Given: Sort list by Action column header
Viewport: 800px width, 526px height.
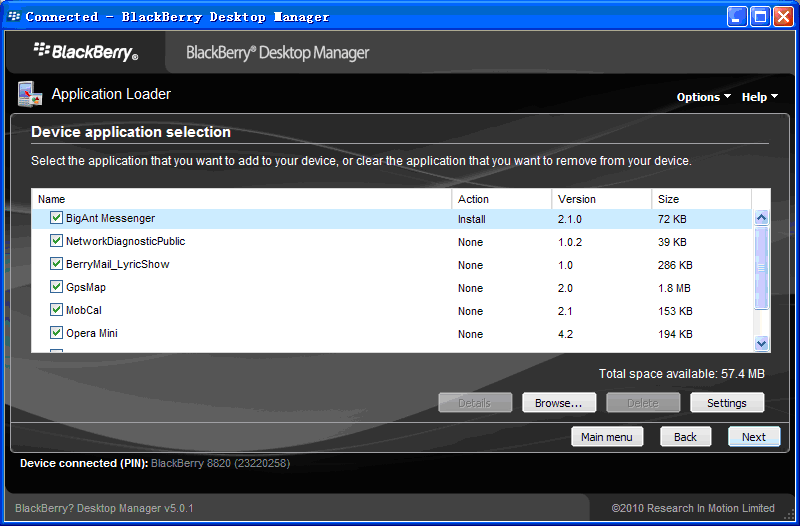Looking at the screenshot, I should point(502,199).
